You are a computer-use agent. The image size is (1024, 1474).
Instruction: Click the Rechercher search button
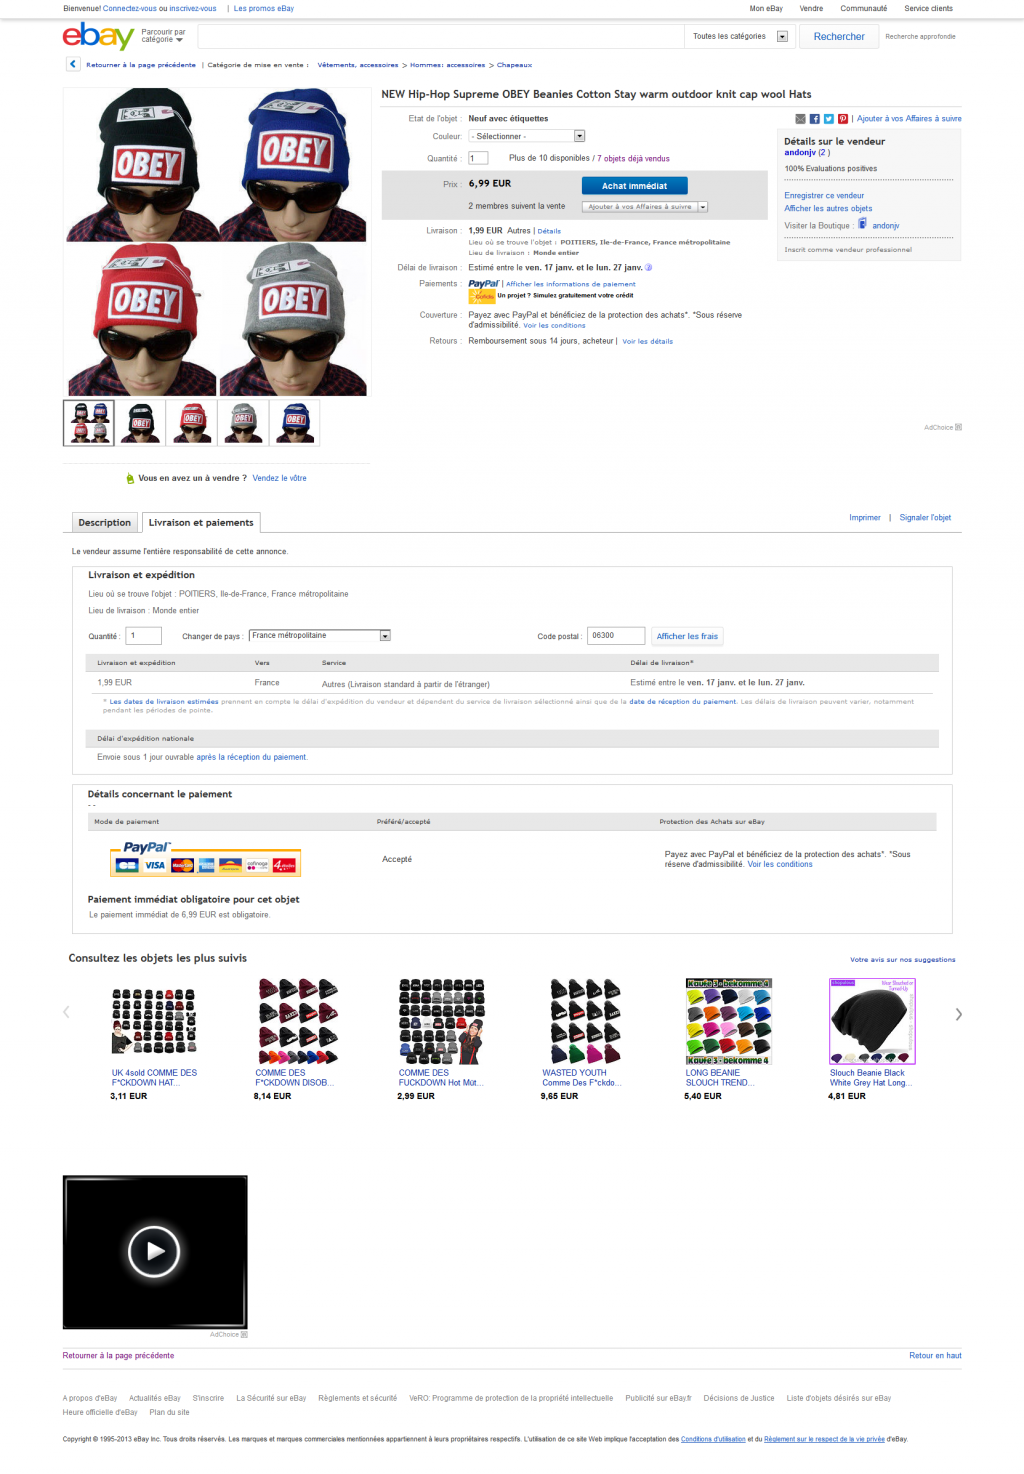(839, 37)
